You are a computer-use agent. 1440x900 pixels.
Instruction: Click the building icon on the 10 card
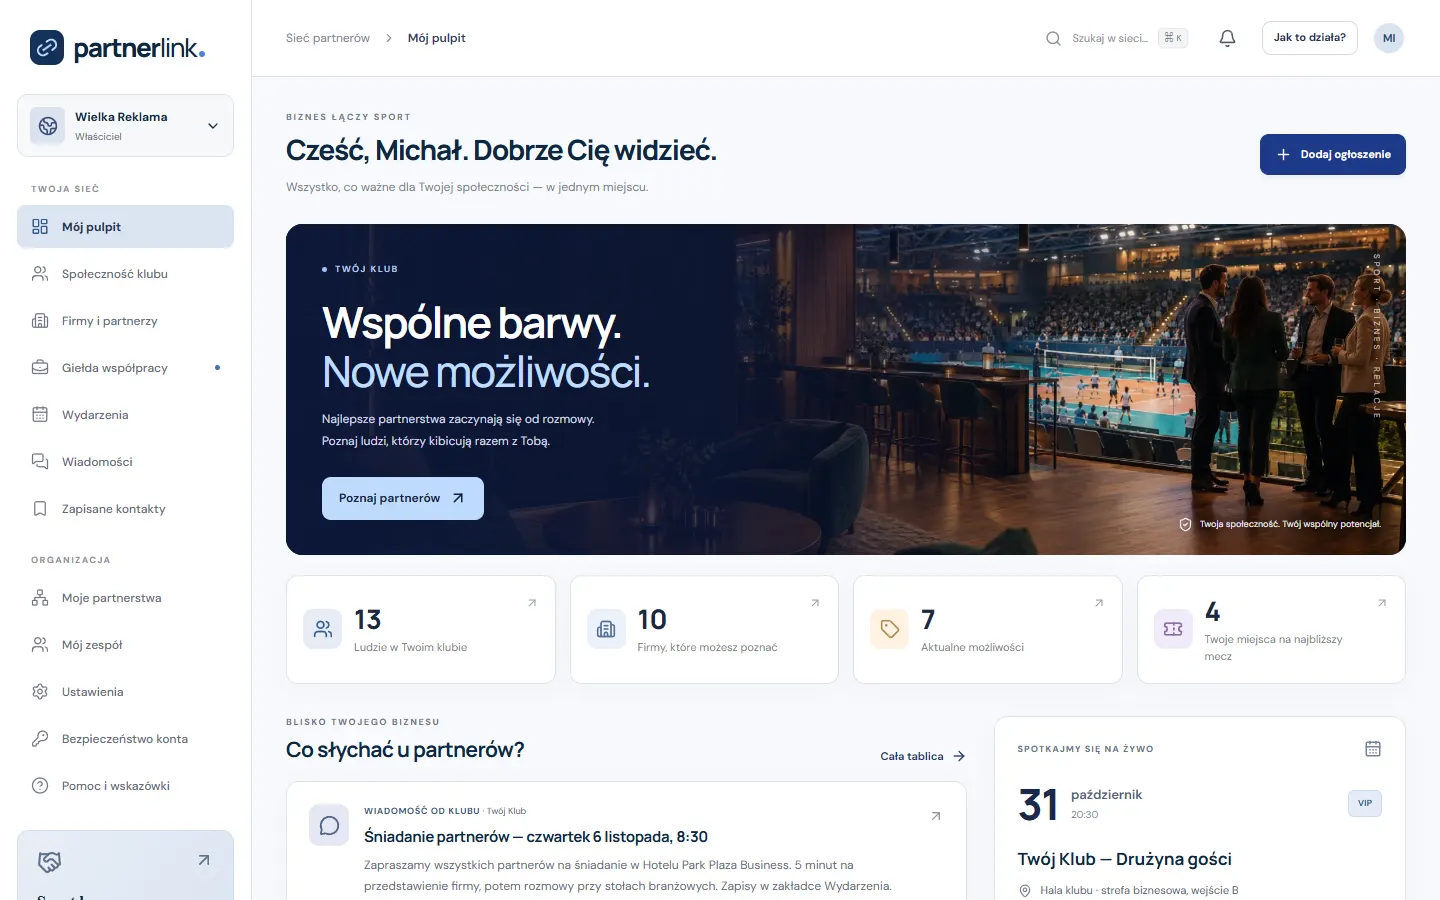point(606,629)
